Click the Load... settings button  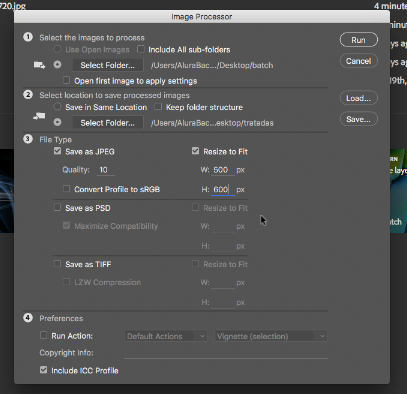pyautogui.click(x=359, y=98)
